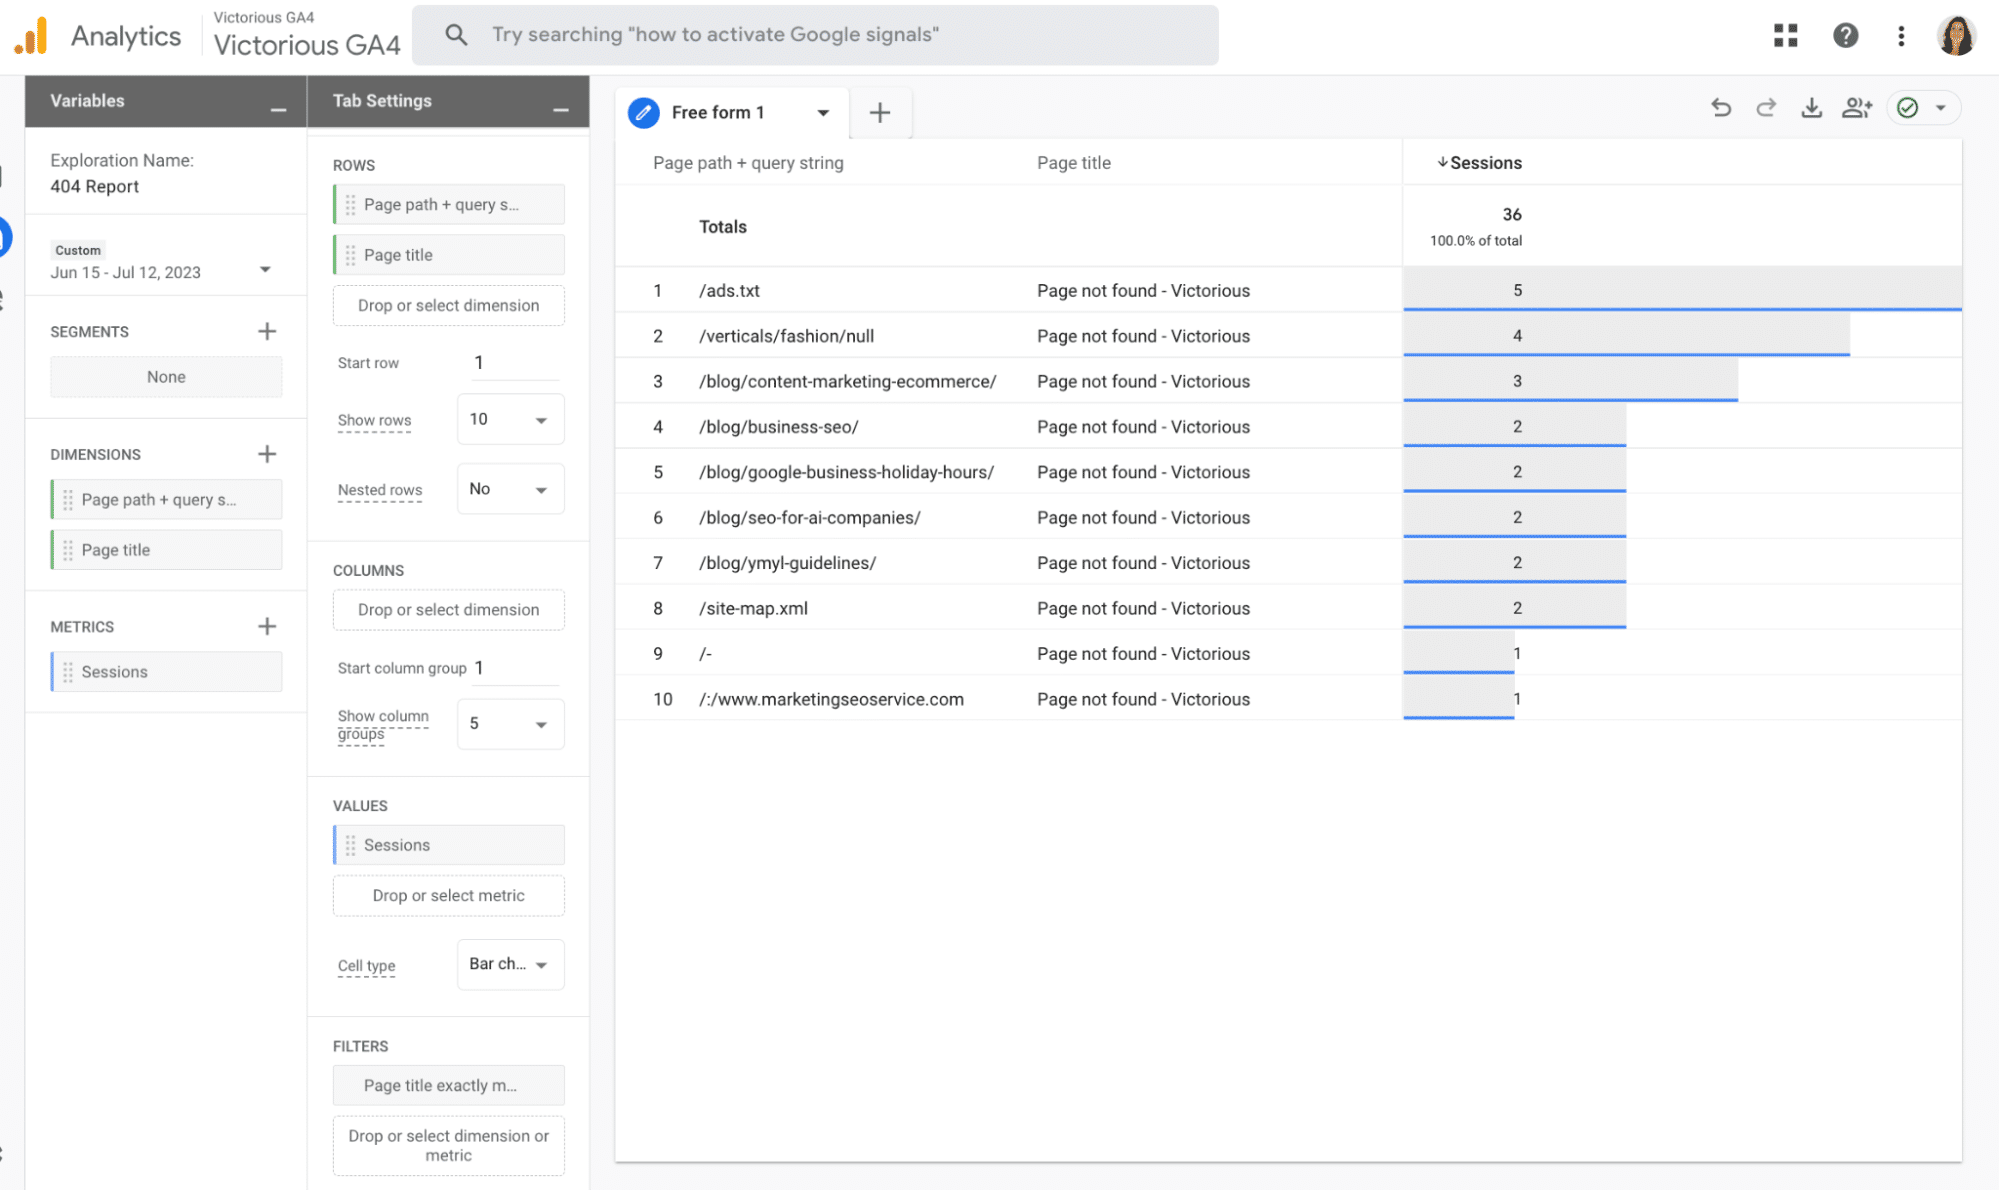Click Drop or select dimension under Columns
This screenshot has height=1190, width=1999.
coord(449,610)
